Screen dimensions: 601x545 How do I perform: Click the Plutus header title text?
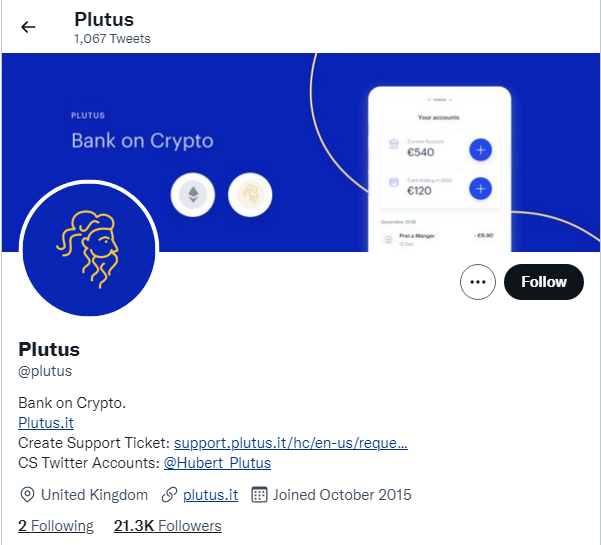[x=104, y=19]
